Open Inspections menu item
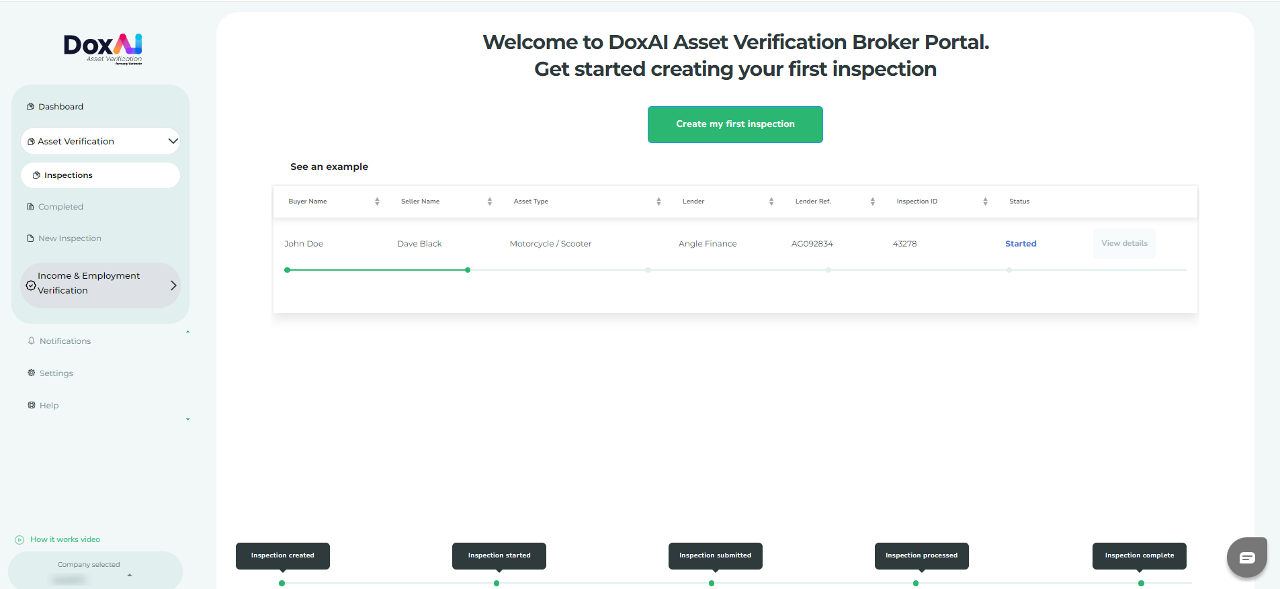The width and height of the screenshot is (1280, 589). pos(68,175)
